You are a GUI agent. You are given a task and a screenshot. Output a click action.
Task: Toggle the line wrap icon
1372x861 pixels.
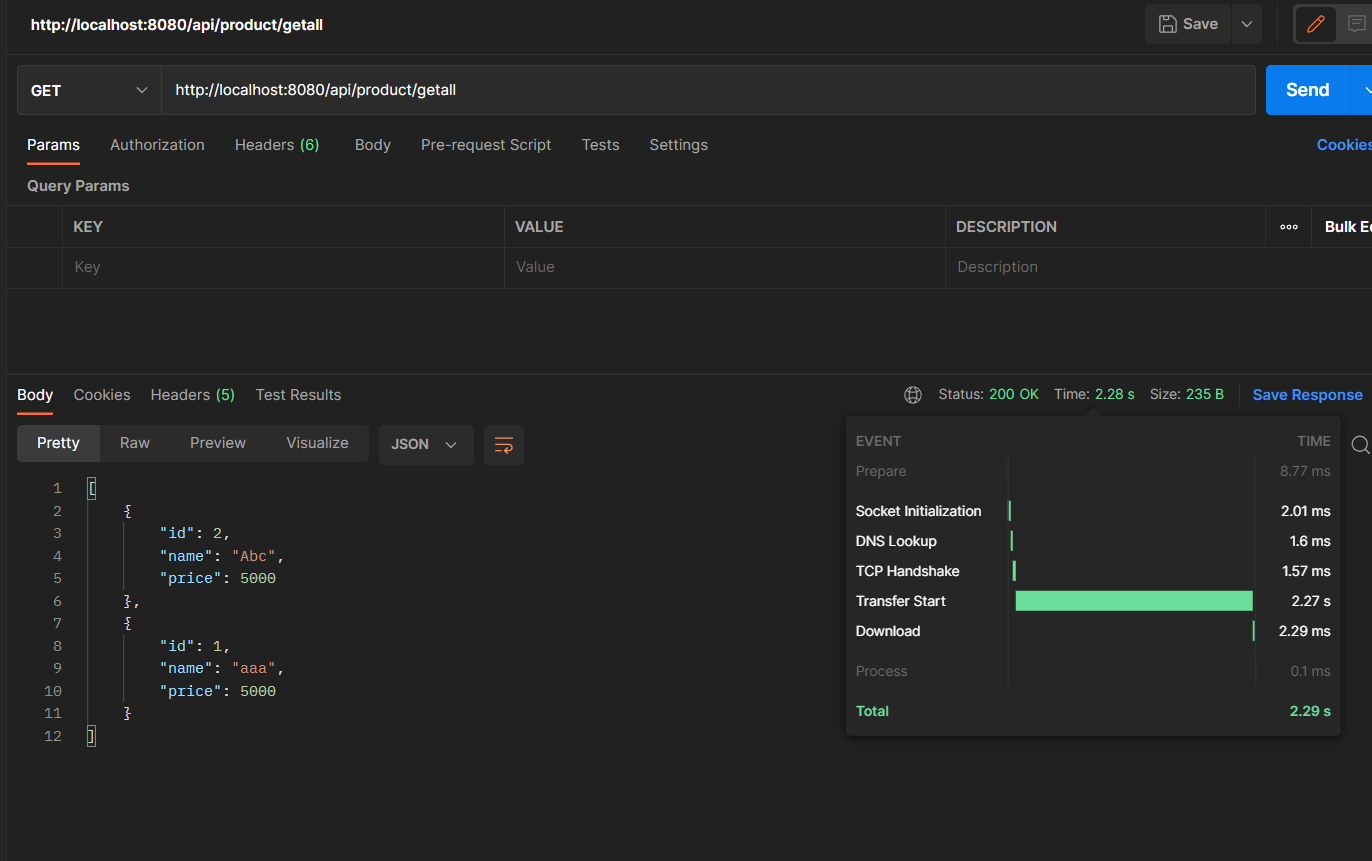click(504, 444)
